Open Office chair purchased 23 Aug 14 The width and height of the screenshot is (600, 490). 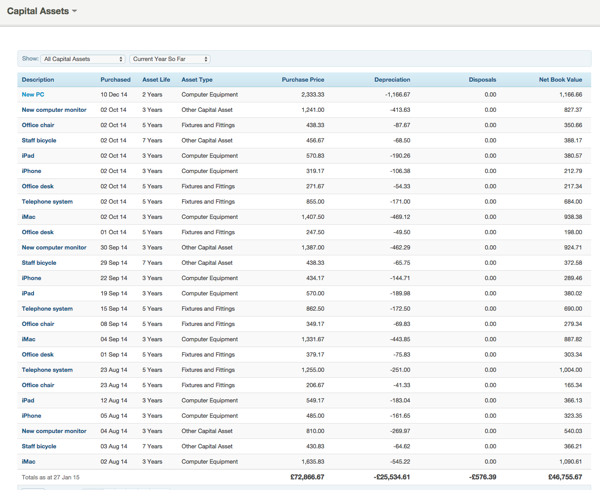[x=38, y=385]
